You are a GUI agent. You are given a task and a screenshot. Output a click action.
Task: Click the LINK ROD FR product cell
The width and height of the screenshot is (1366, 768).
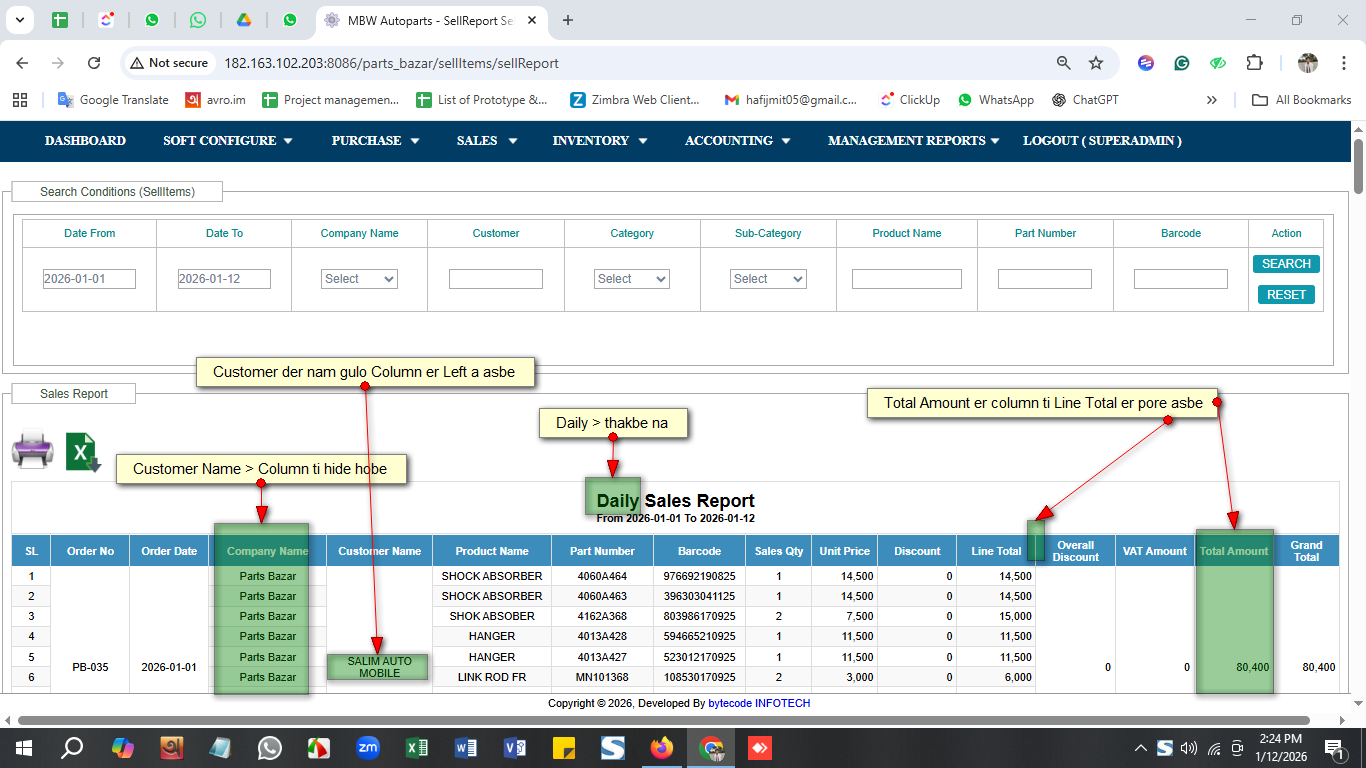tap(492, 677)
